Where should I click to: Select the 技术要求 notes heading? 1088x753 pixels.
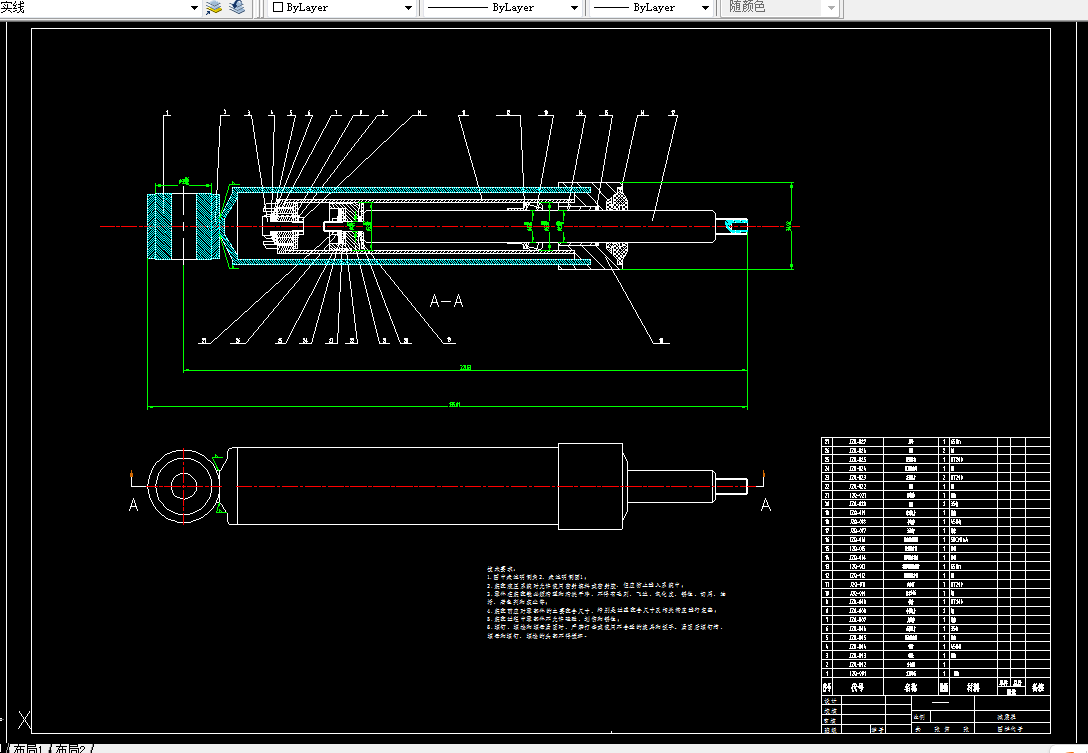click(x=500, y=568)
